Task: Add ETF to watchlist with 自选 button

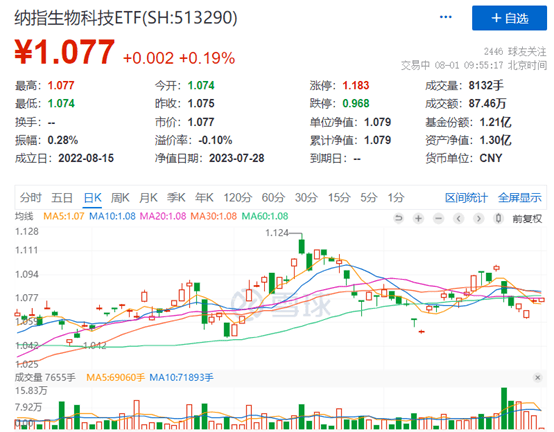Action: pos(509,18)
